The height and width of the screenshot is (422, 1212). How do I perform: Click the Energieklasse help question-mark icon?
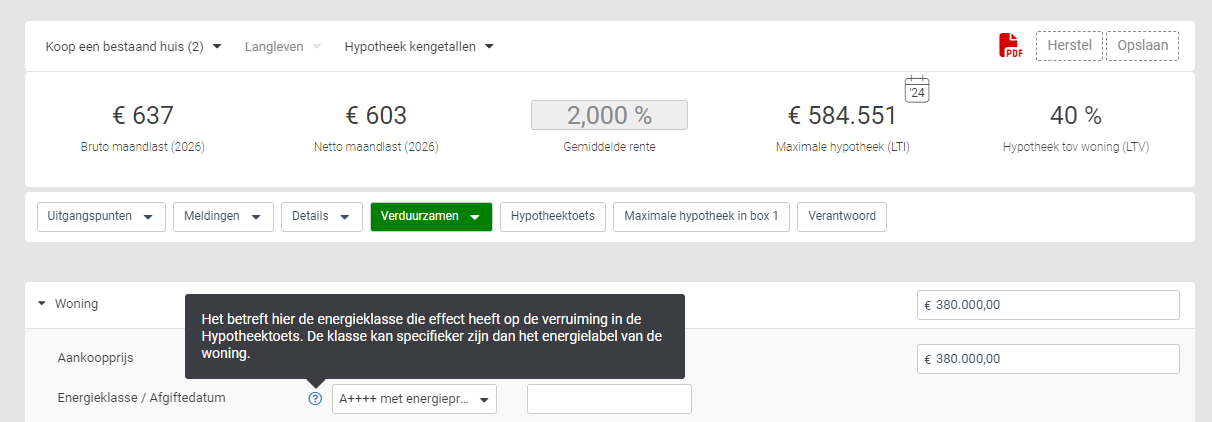315,398
